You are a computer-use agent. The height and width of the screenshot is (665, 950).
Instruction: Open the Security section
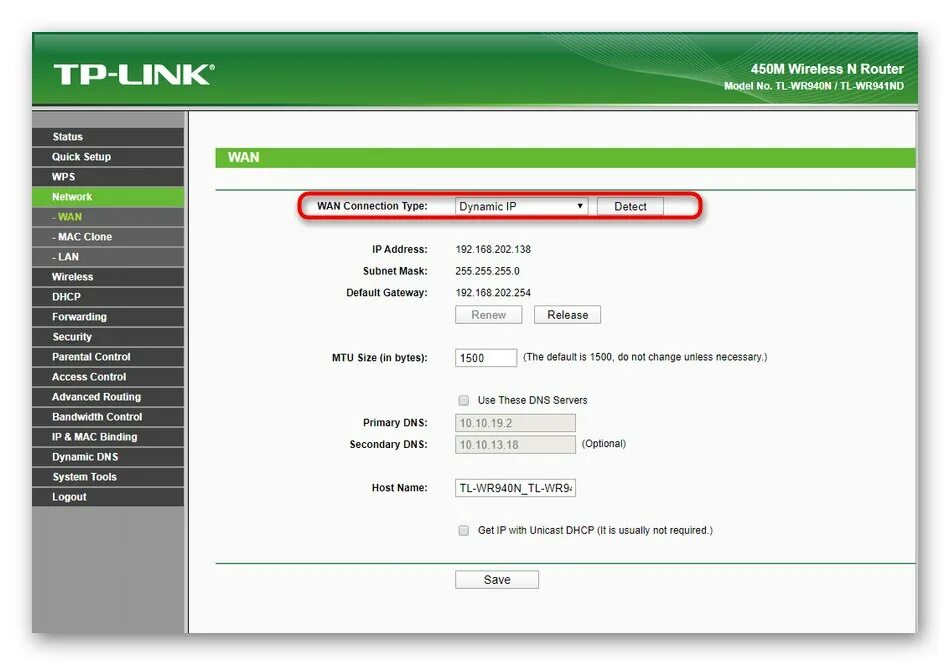(108, 337)
